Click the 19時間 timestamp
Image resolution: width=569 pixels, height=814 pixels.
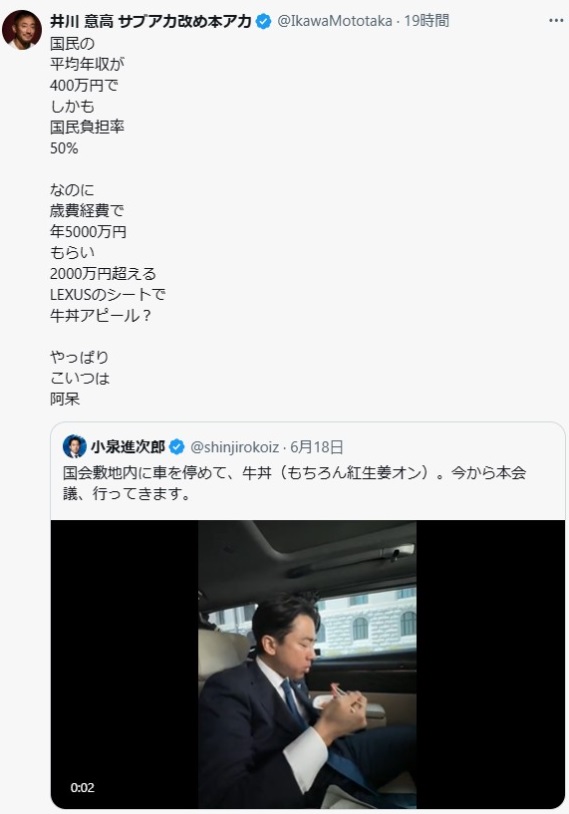tap(426, 21)
